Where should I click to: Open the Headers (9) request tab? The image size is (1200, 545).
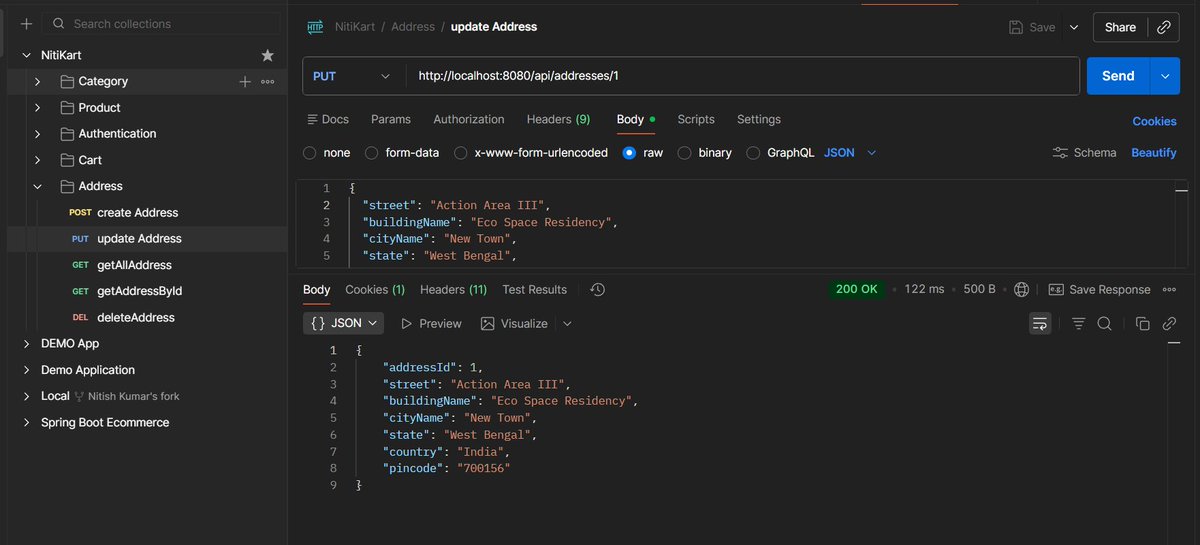(558, 119)
